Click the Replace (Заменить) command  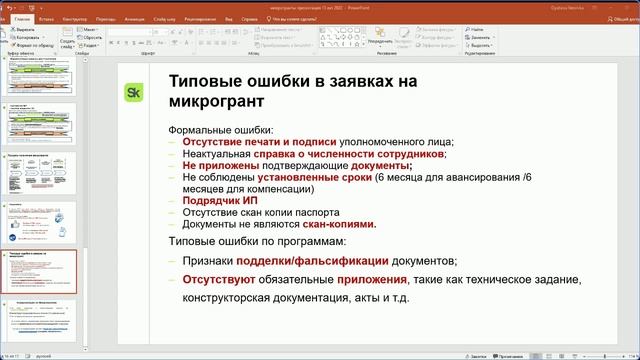point(476,37)
